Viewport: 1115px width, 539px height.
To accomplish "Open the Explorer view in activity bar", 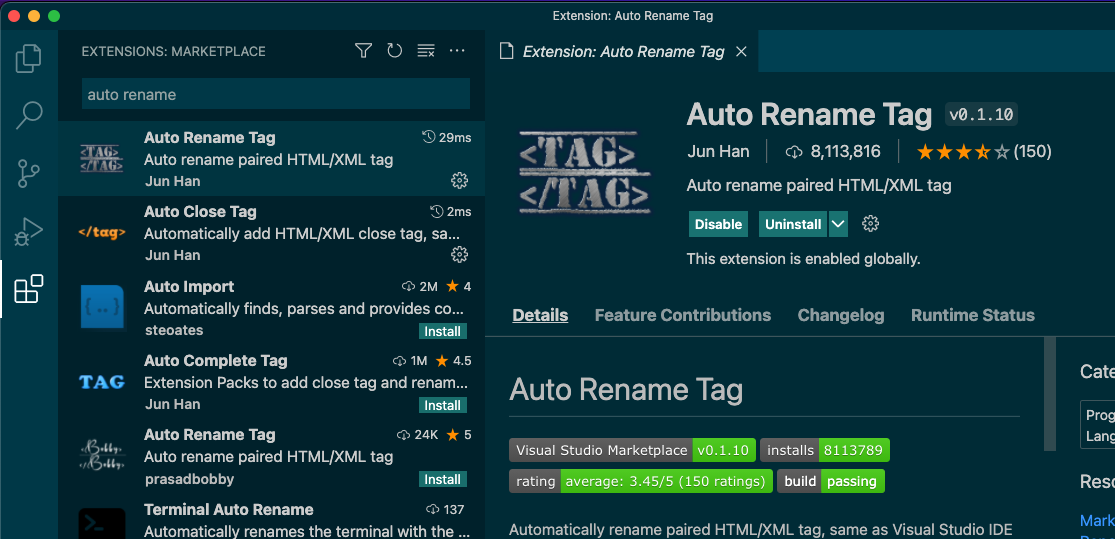I will coord(28,58).
